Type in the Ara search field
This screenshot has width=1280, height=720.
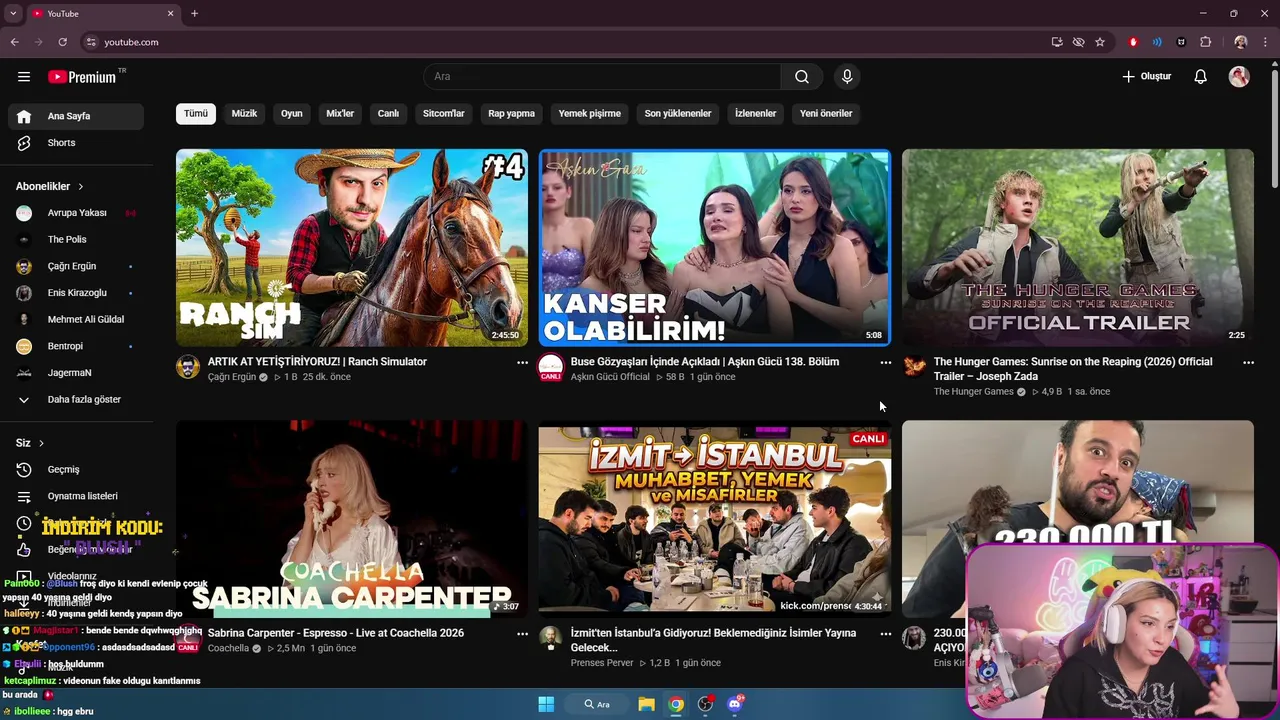pos(603,77)
